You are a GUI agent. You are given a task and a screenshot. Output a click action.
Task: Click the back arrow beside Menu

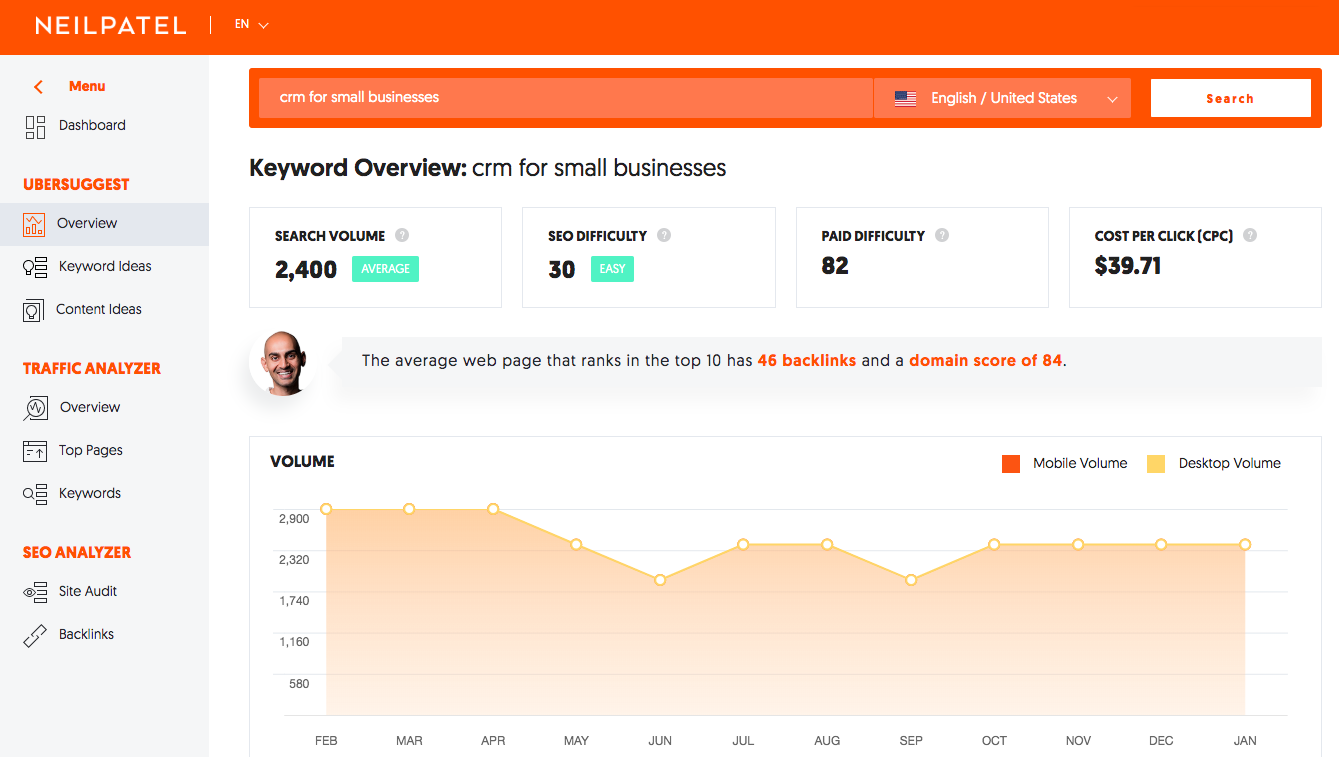(x=38, y=87)
